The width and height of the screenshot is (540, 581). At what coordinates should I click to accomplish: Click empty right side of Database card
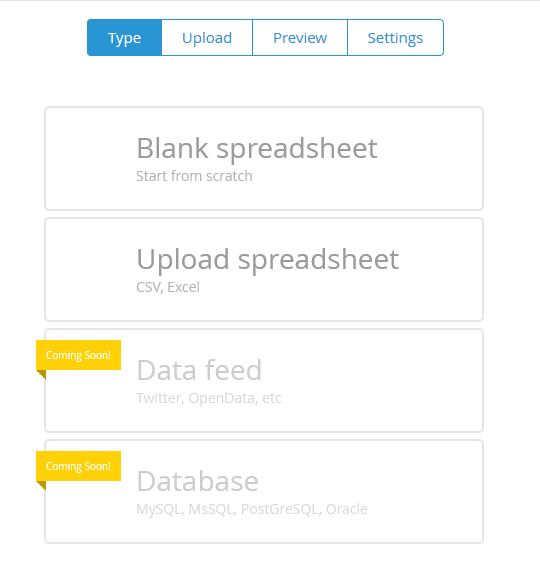click(426, 492)
